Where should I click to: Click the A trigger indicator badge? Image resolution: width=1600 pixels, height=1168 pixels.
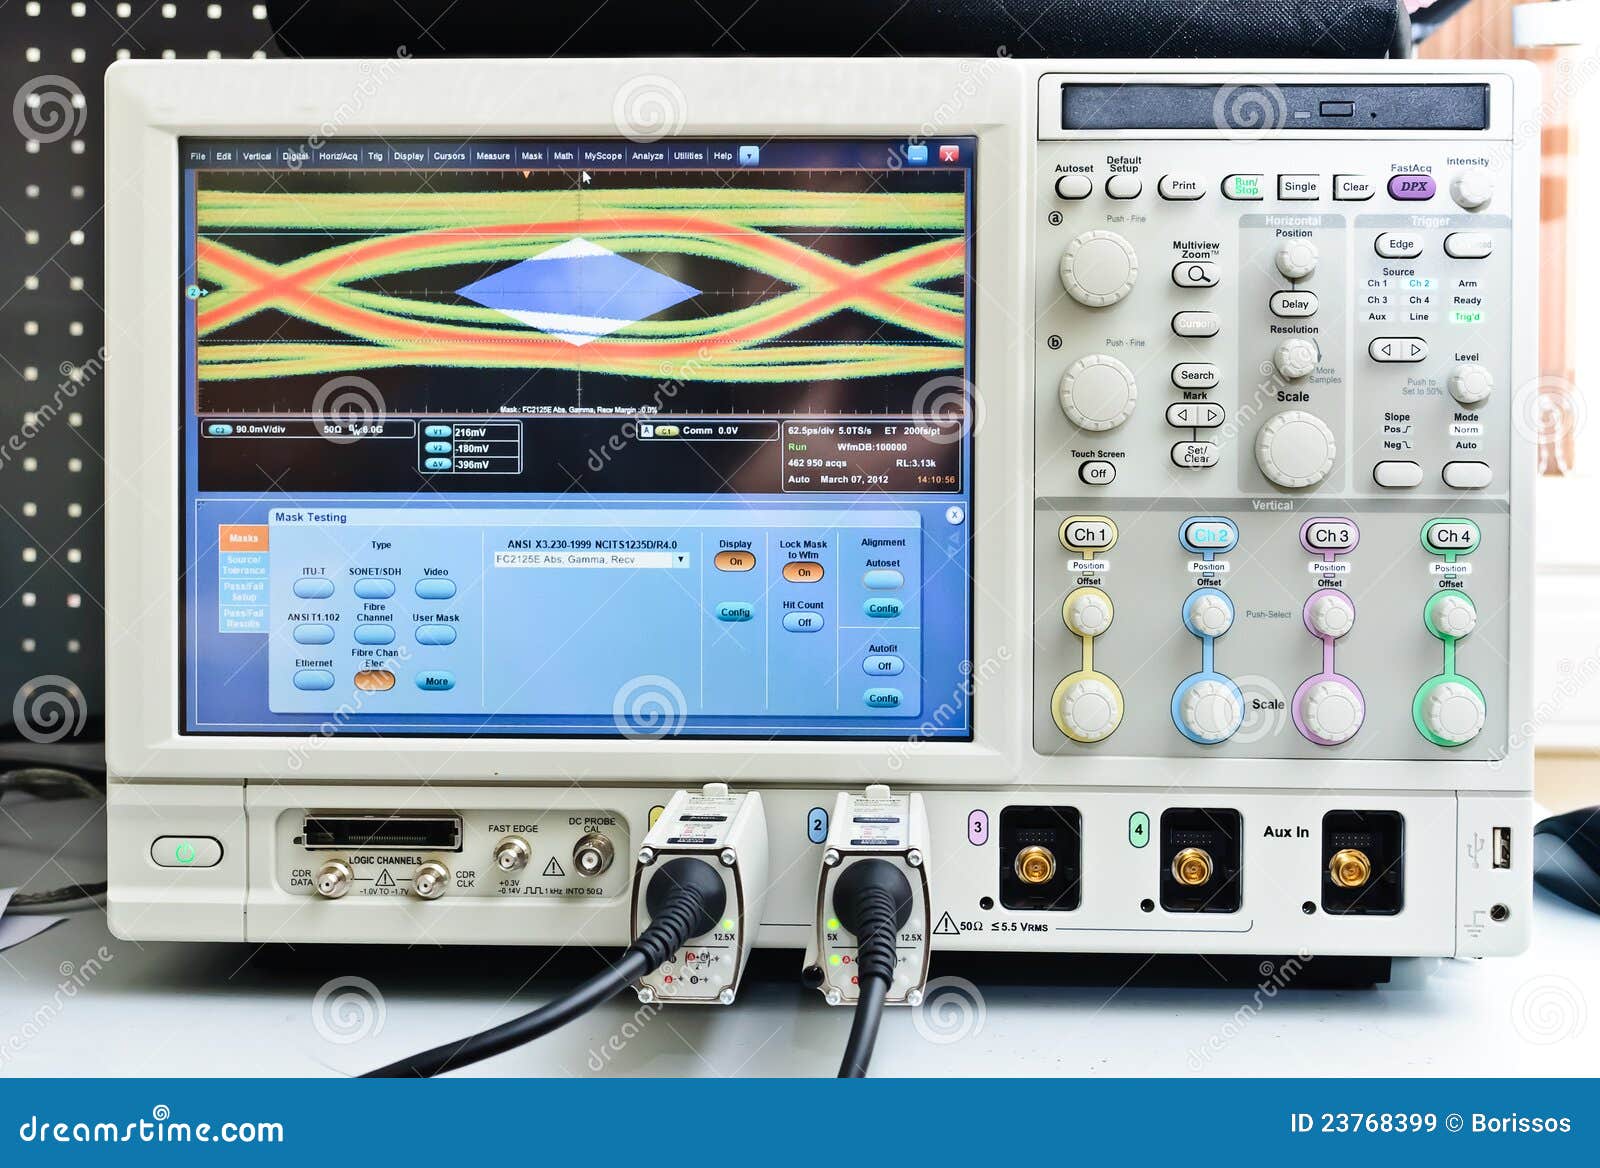pos(645,430)
